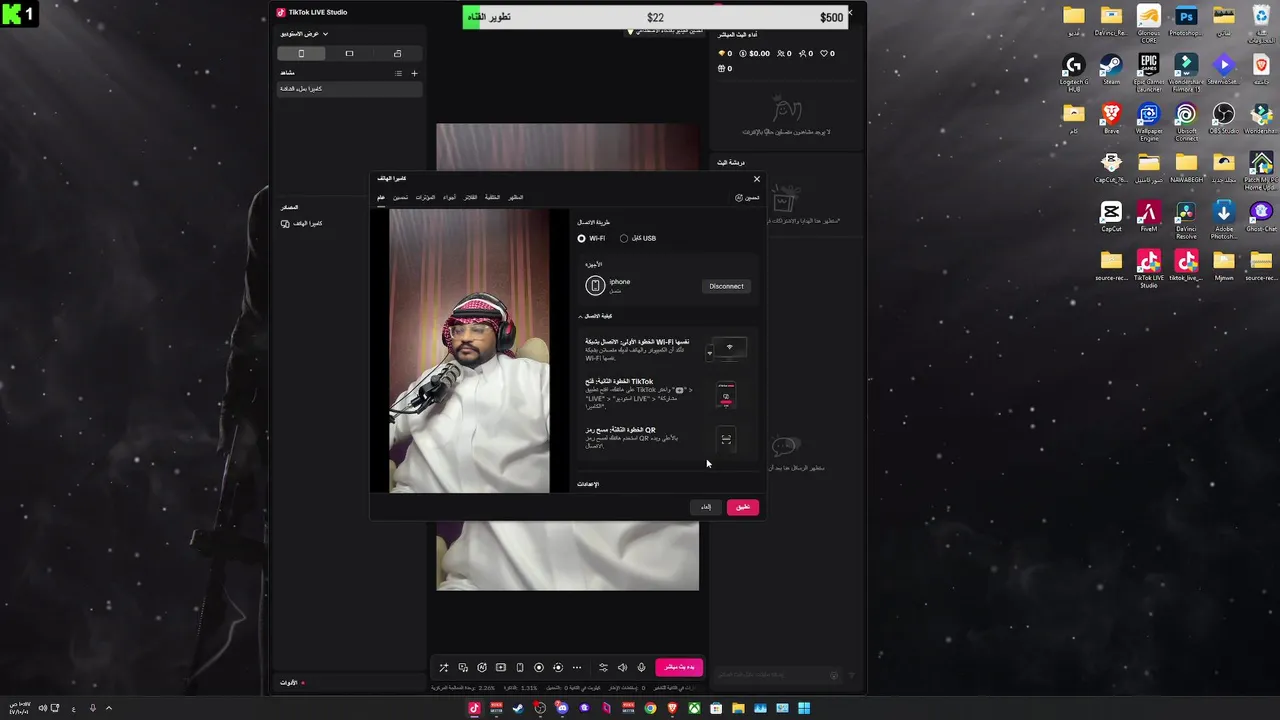Toggle the microphone icon in bottom toolbar
The image size is (1280, 720).
[x=641, y=667]
